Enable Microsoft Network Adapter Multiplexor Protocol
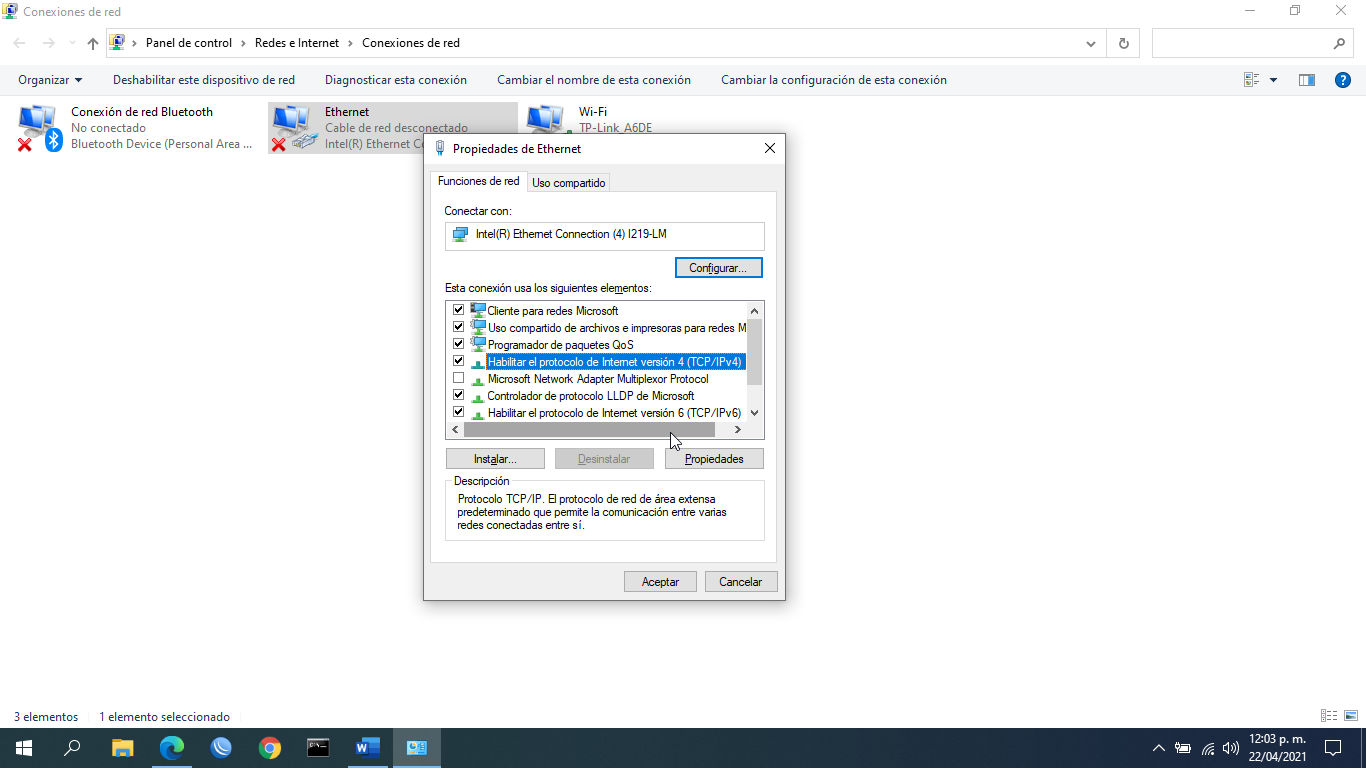1366x768 pixels. [x=458, y=378]
